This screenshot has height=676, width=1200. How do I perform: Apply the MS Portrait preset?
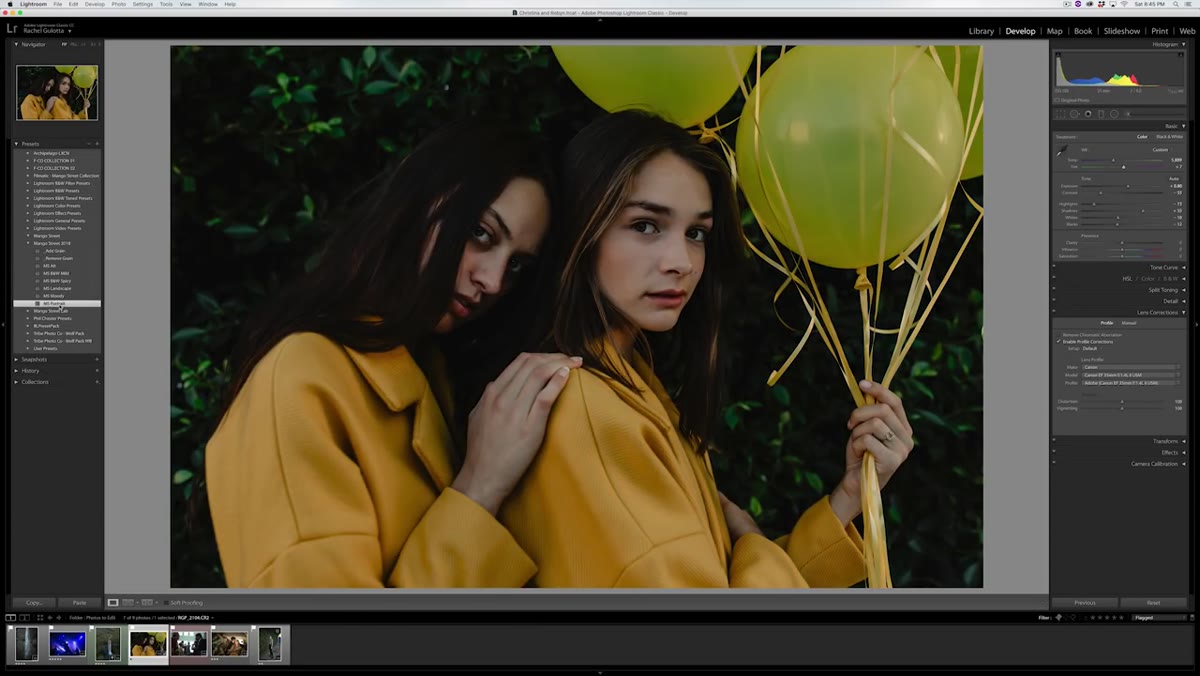tap(56, 303)
